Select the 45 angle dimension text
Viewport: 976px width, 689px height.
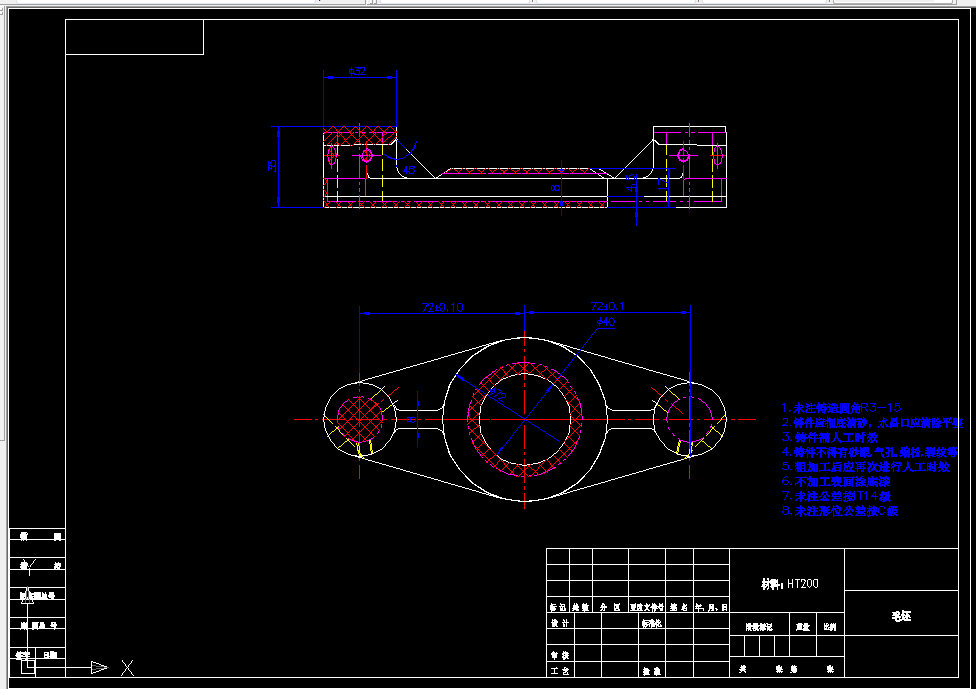[409, 169]
